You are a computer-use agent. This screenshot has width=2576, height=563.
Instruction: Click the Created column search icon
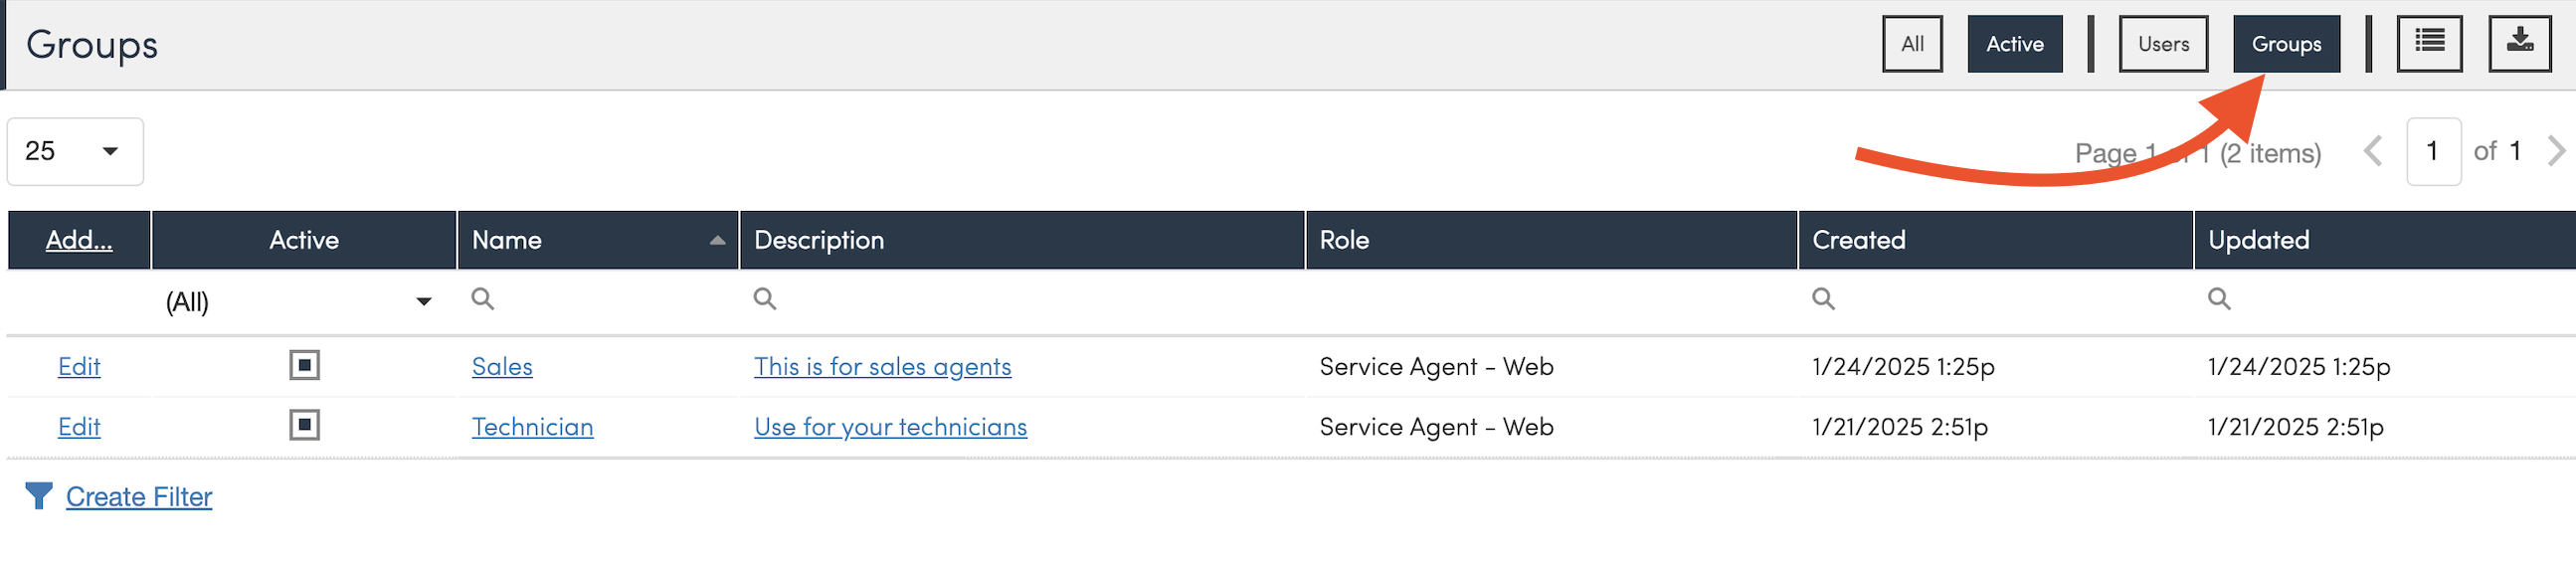(x=1823, y=299)
